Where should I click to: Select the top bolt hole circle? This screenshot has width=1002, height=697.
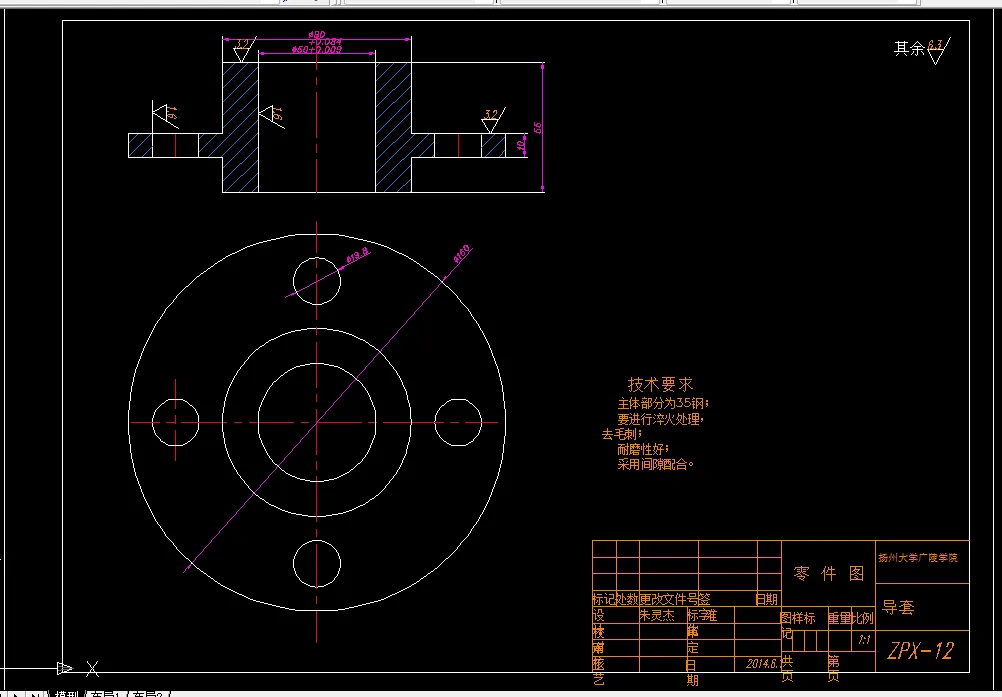pyautogui.click(x=317, y=281)
